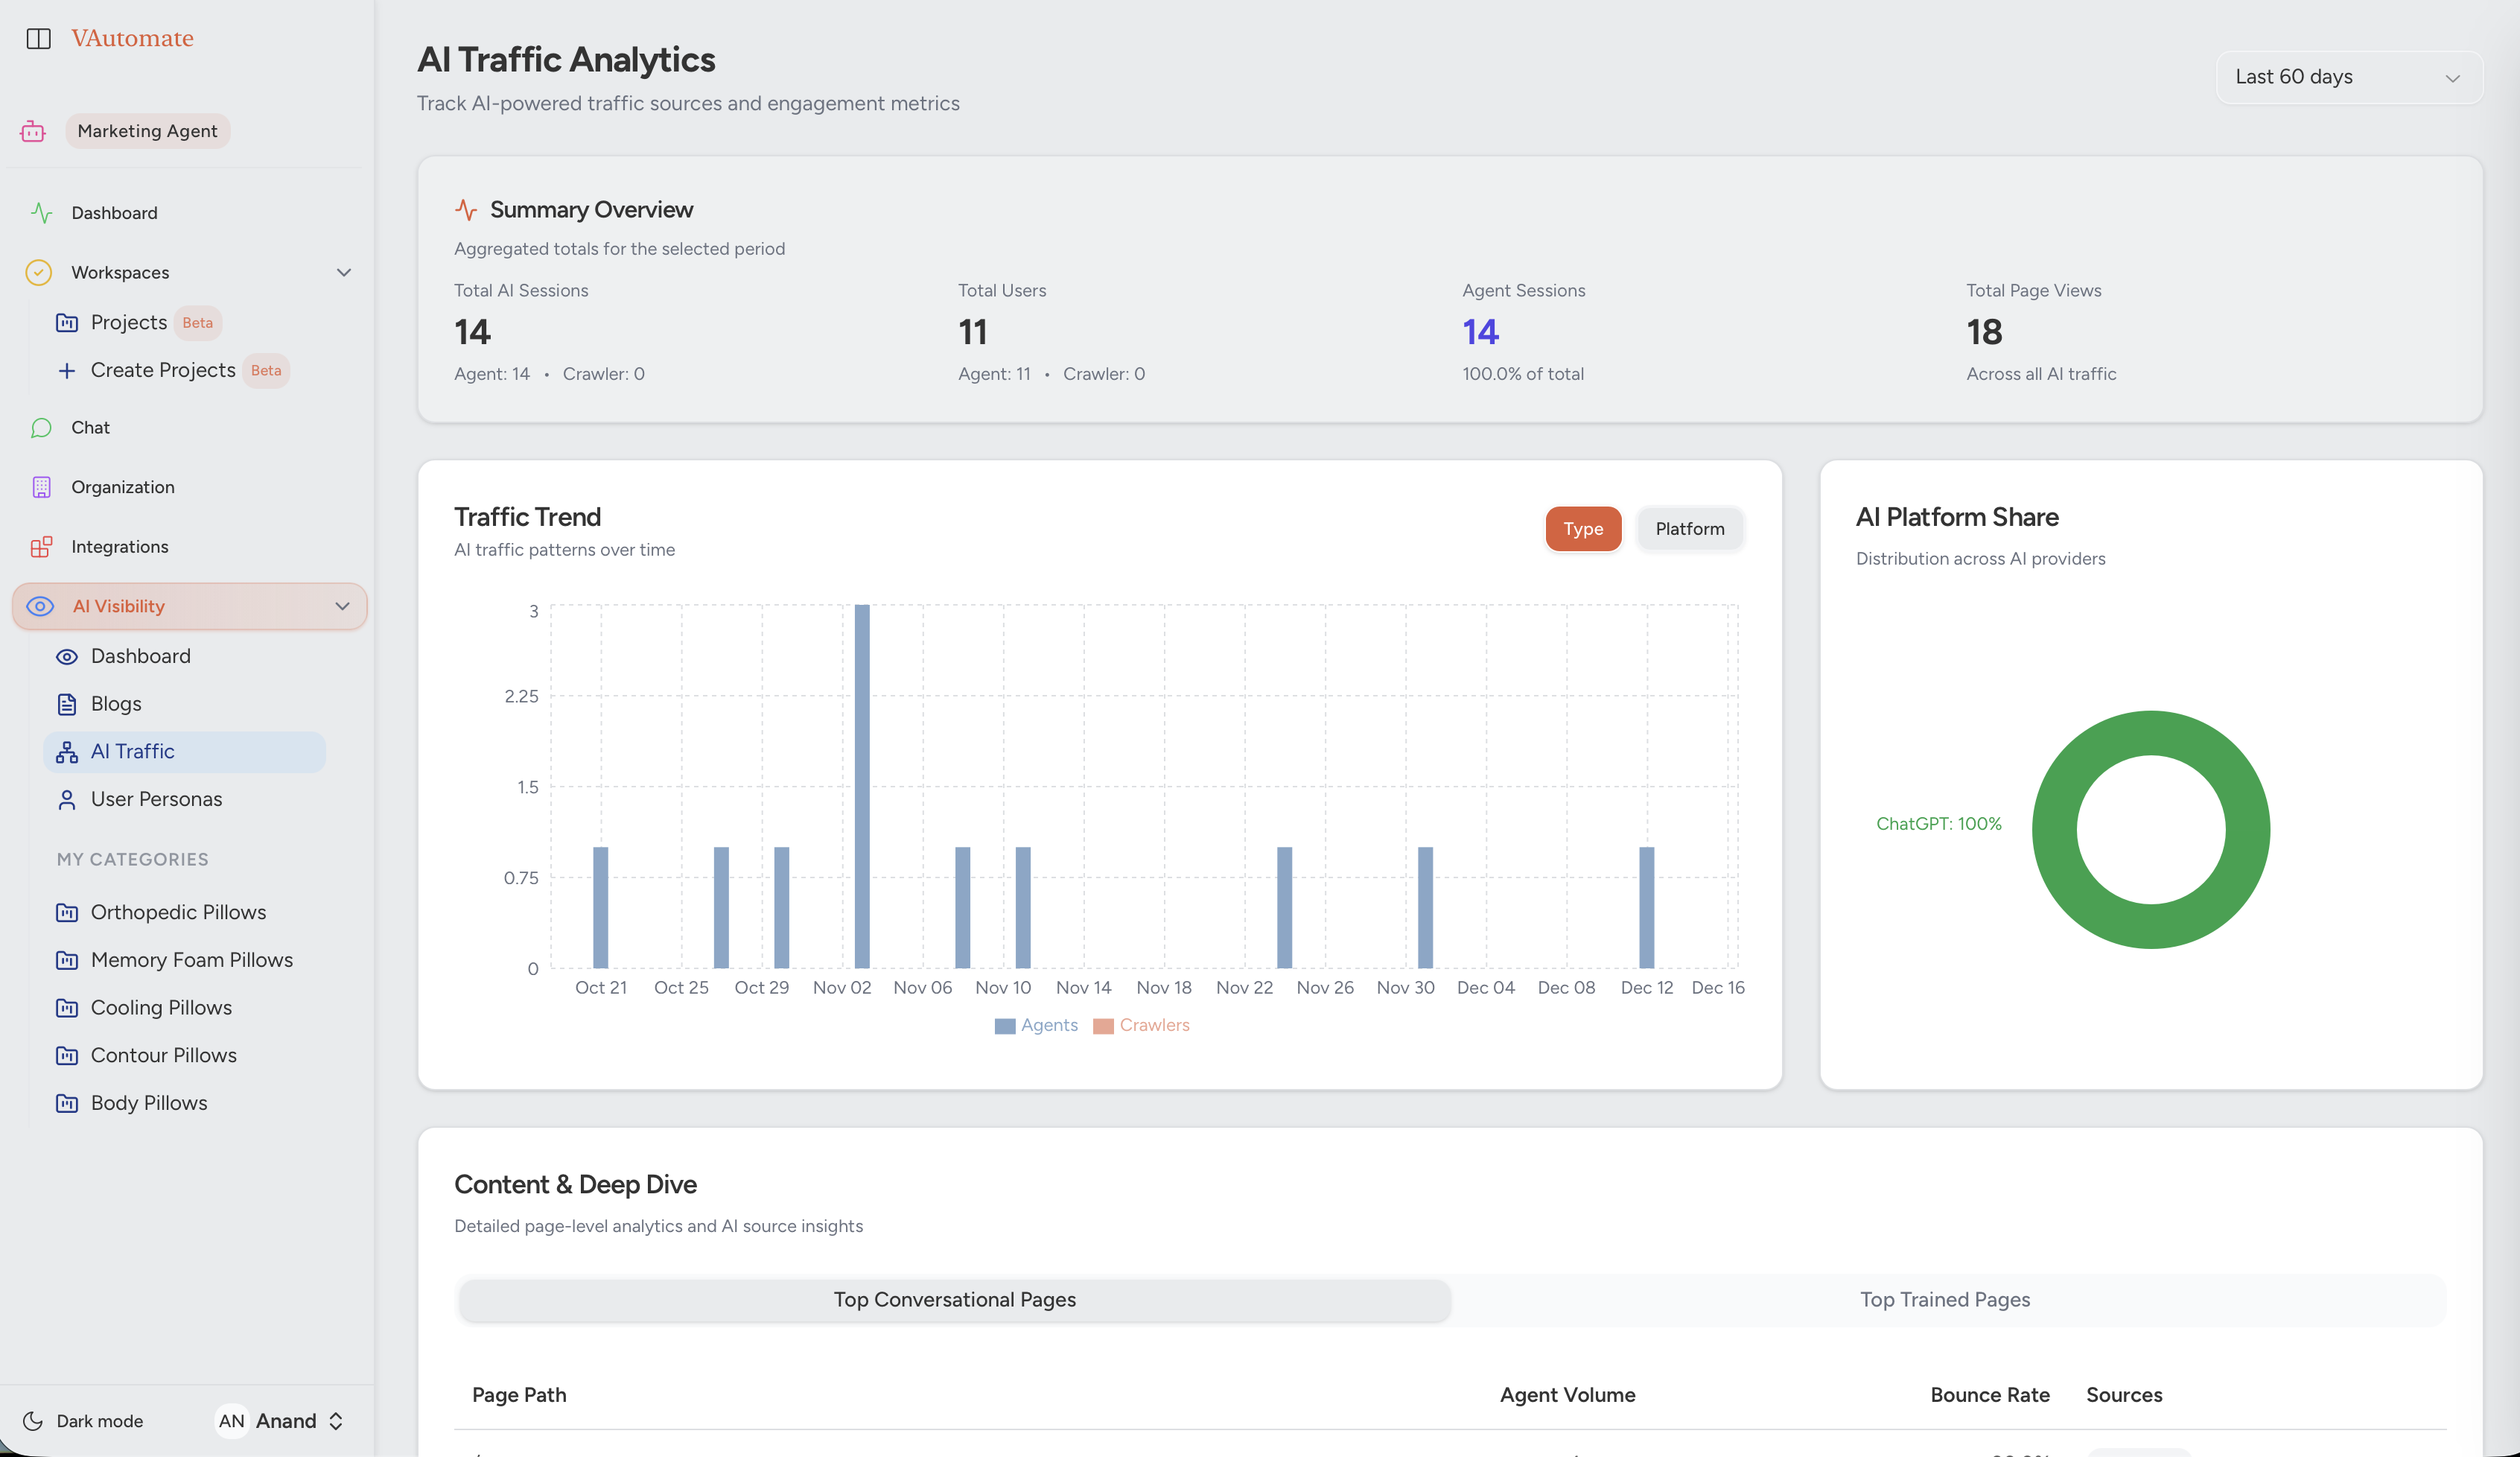Click the Chat bubble icon
Image resolution: width=2520 pixels, height=1457 pixels.
tap(41, 428)
